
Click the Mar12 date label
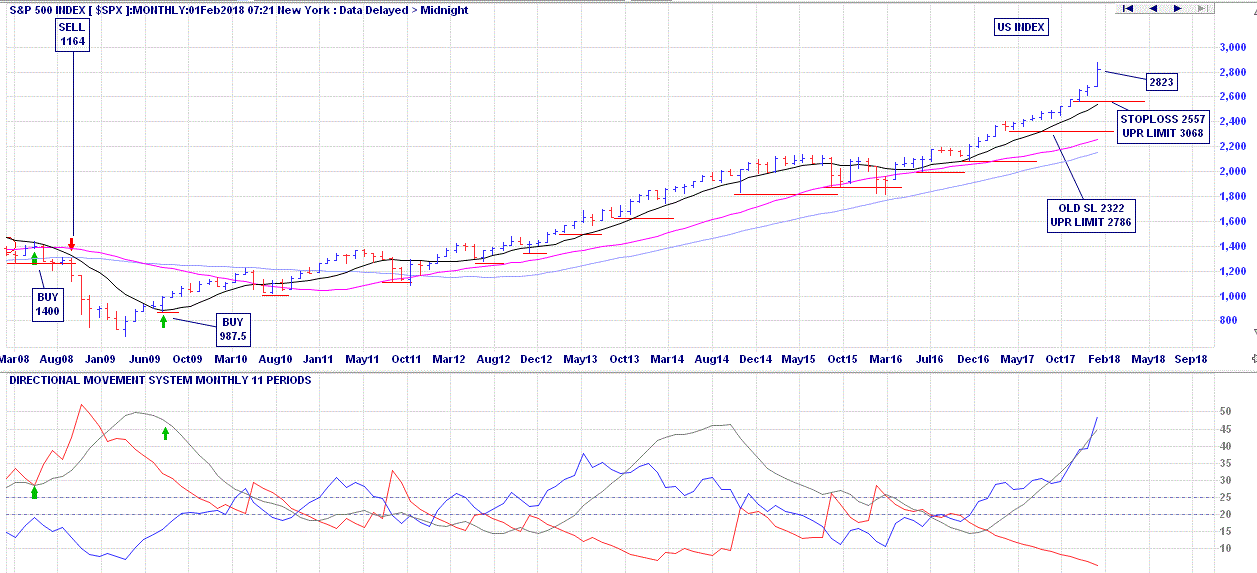pyautogui.click(x=449, y=358)
